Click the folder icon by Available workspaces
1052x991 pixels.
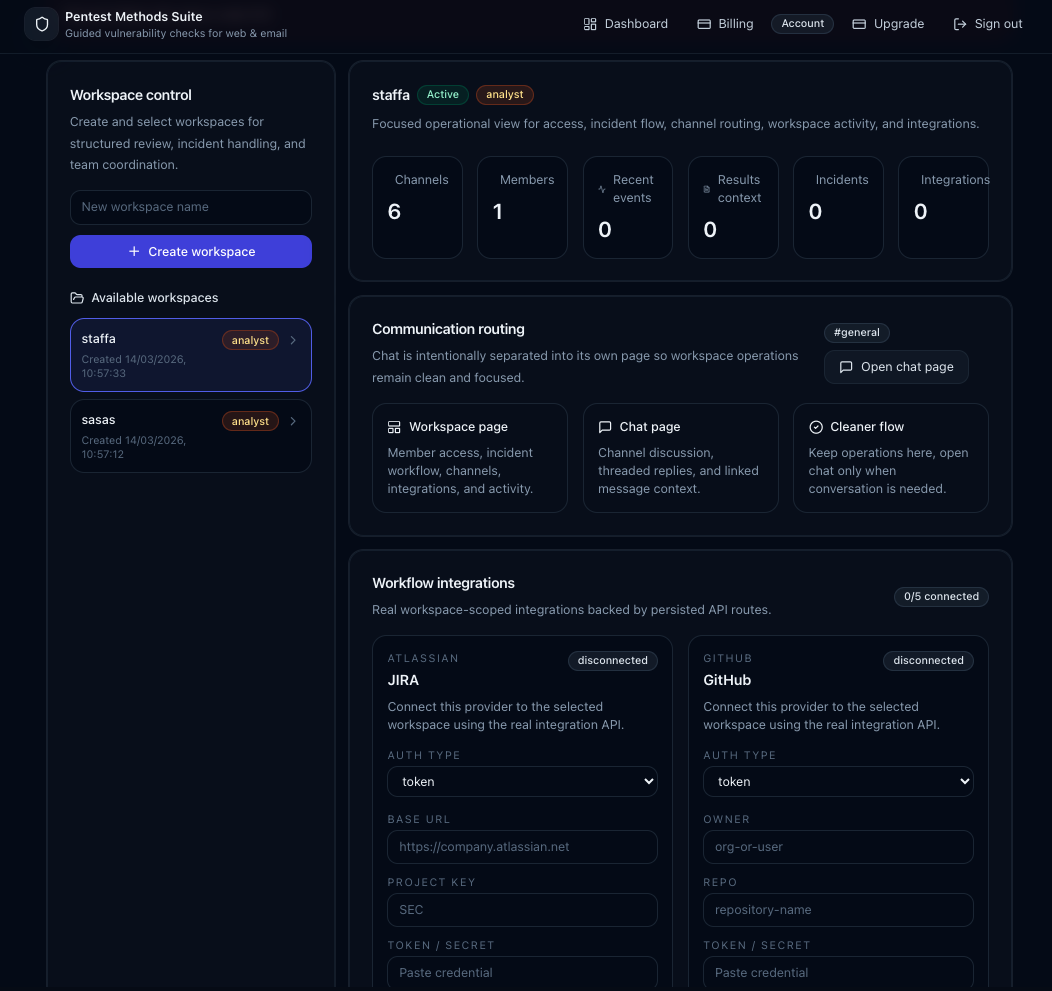click(x=77, y=298)
